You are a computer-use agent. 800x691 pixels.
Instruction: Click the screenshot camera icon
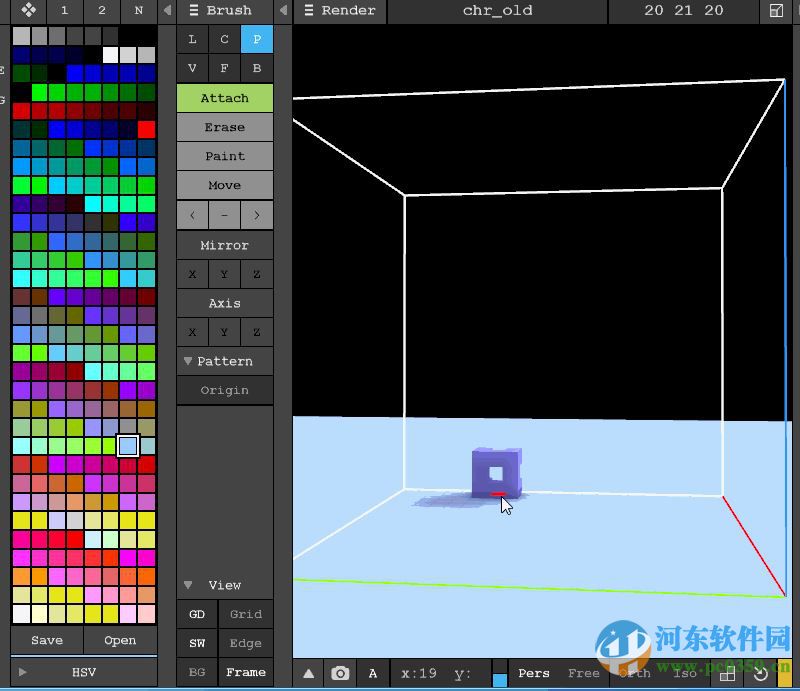pyautogui.click(x=341, y=673)
